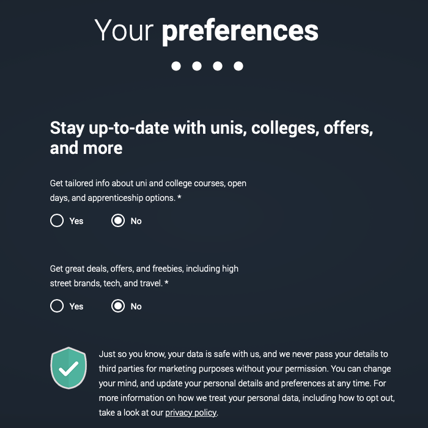Click the first progress dot under the title
Image resolution: width=428 pixels, height=428 pixels.
(176, 66)
